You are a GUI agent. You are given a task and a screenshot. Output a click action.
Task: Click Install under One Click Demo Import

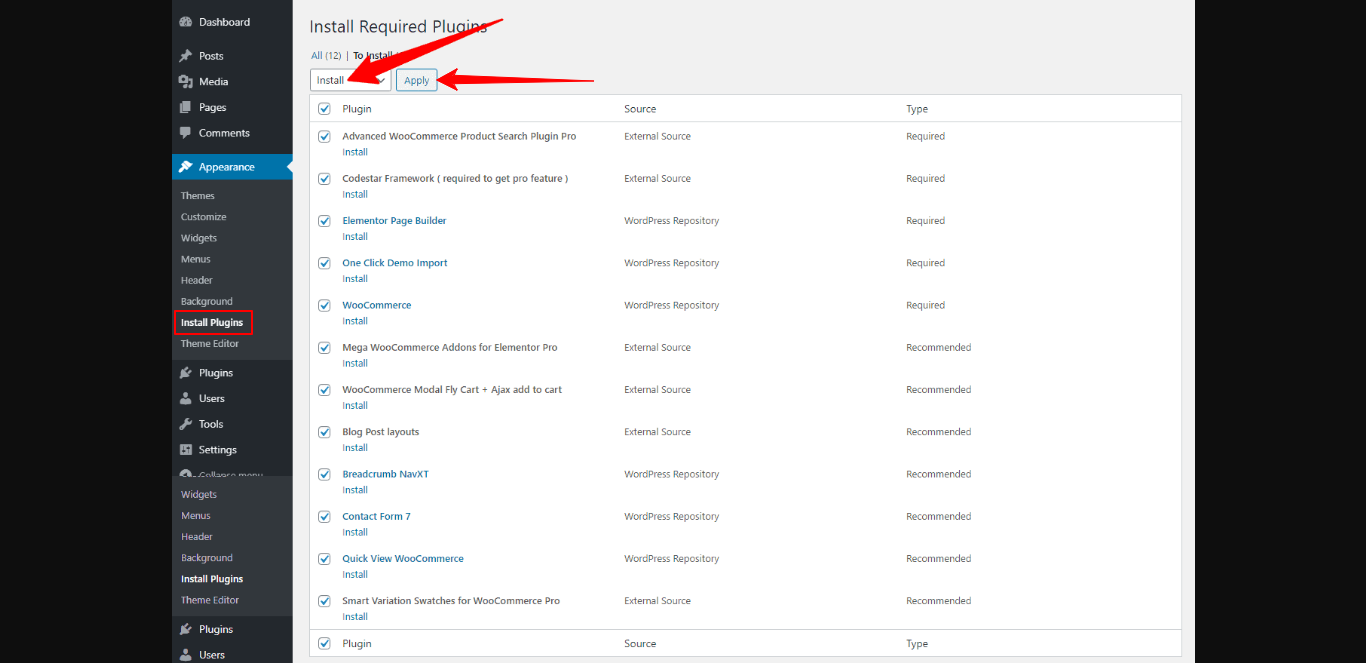[355, 279]
